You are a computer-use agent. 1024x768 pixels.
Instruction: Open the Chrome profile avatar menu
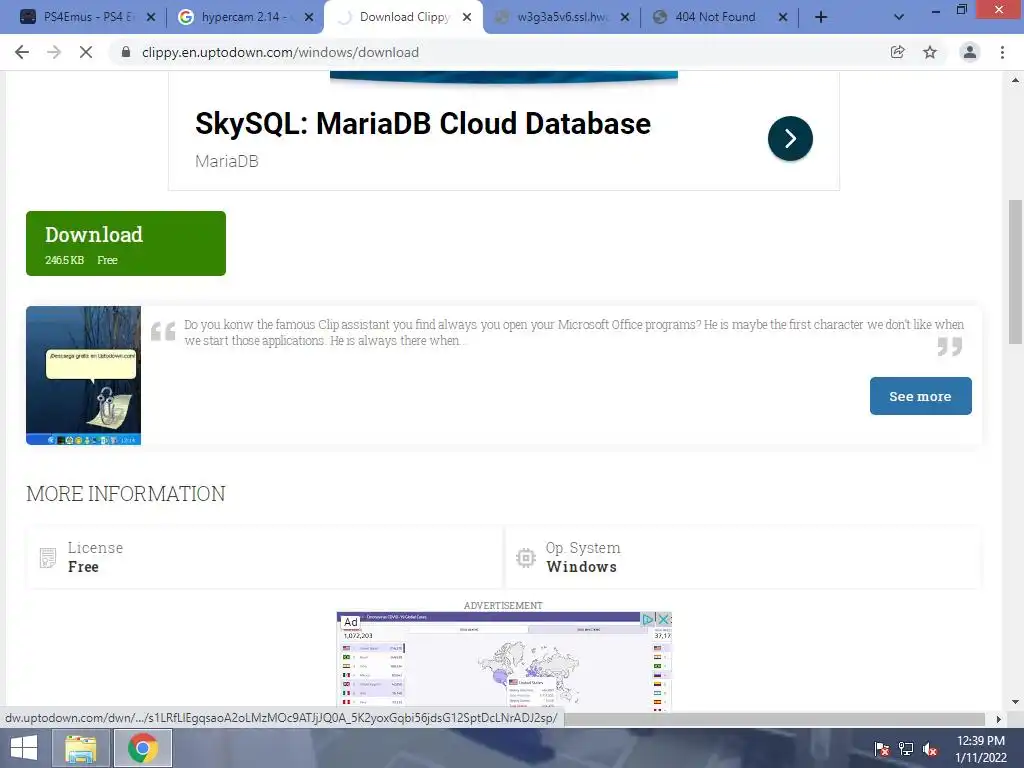coord(970,52)
